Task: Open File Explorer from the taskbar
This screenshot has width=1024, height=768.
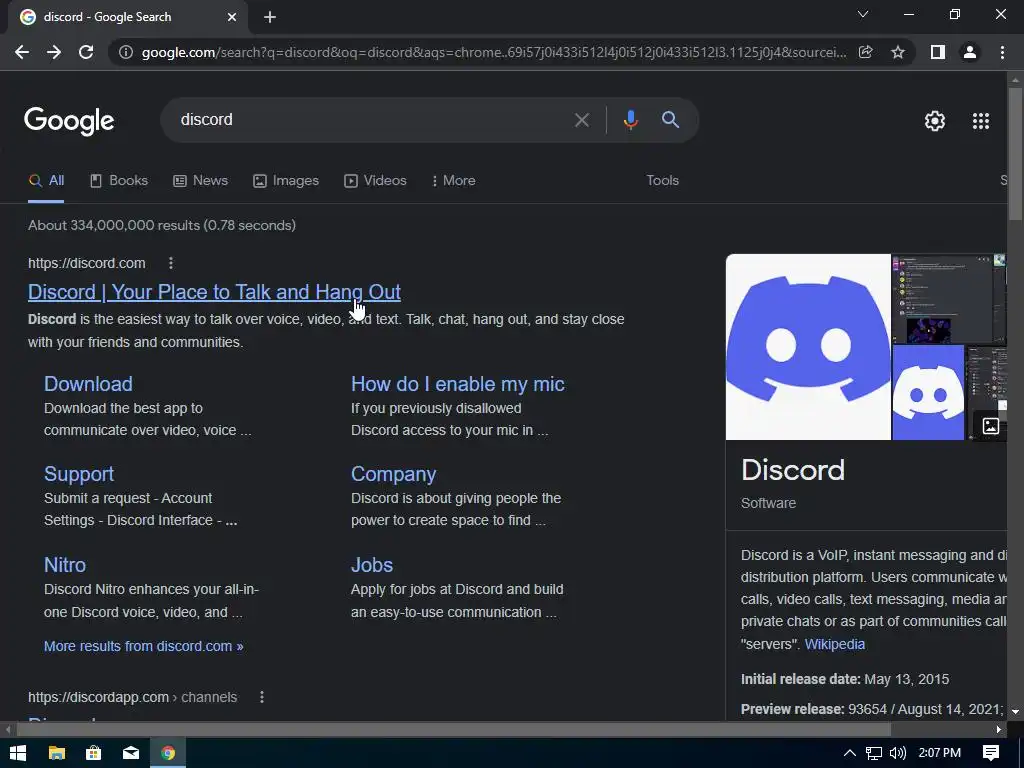Action: pos(57,753)
